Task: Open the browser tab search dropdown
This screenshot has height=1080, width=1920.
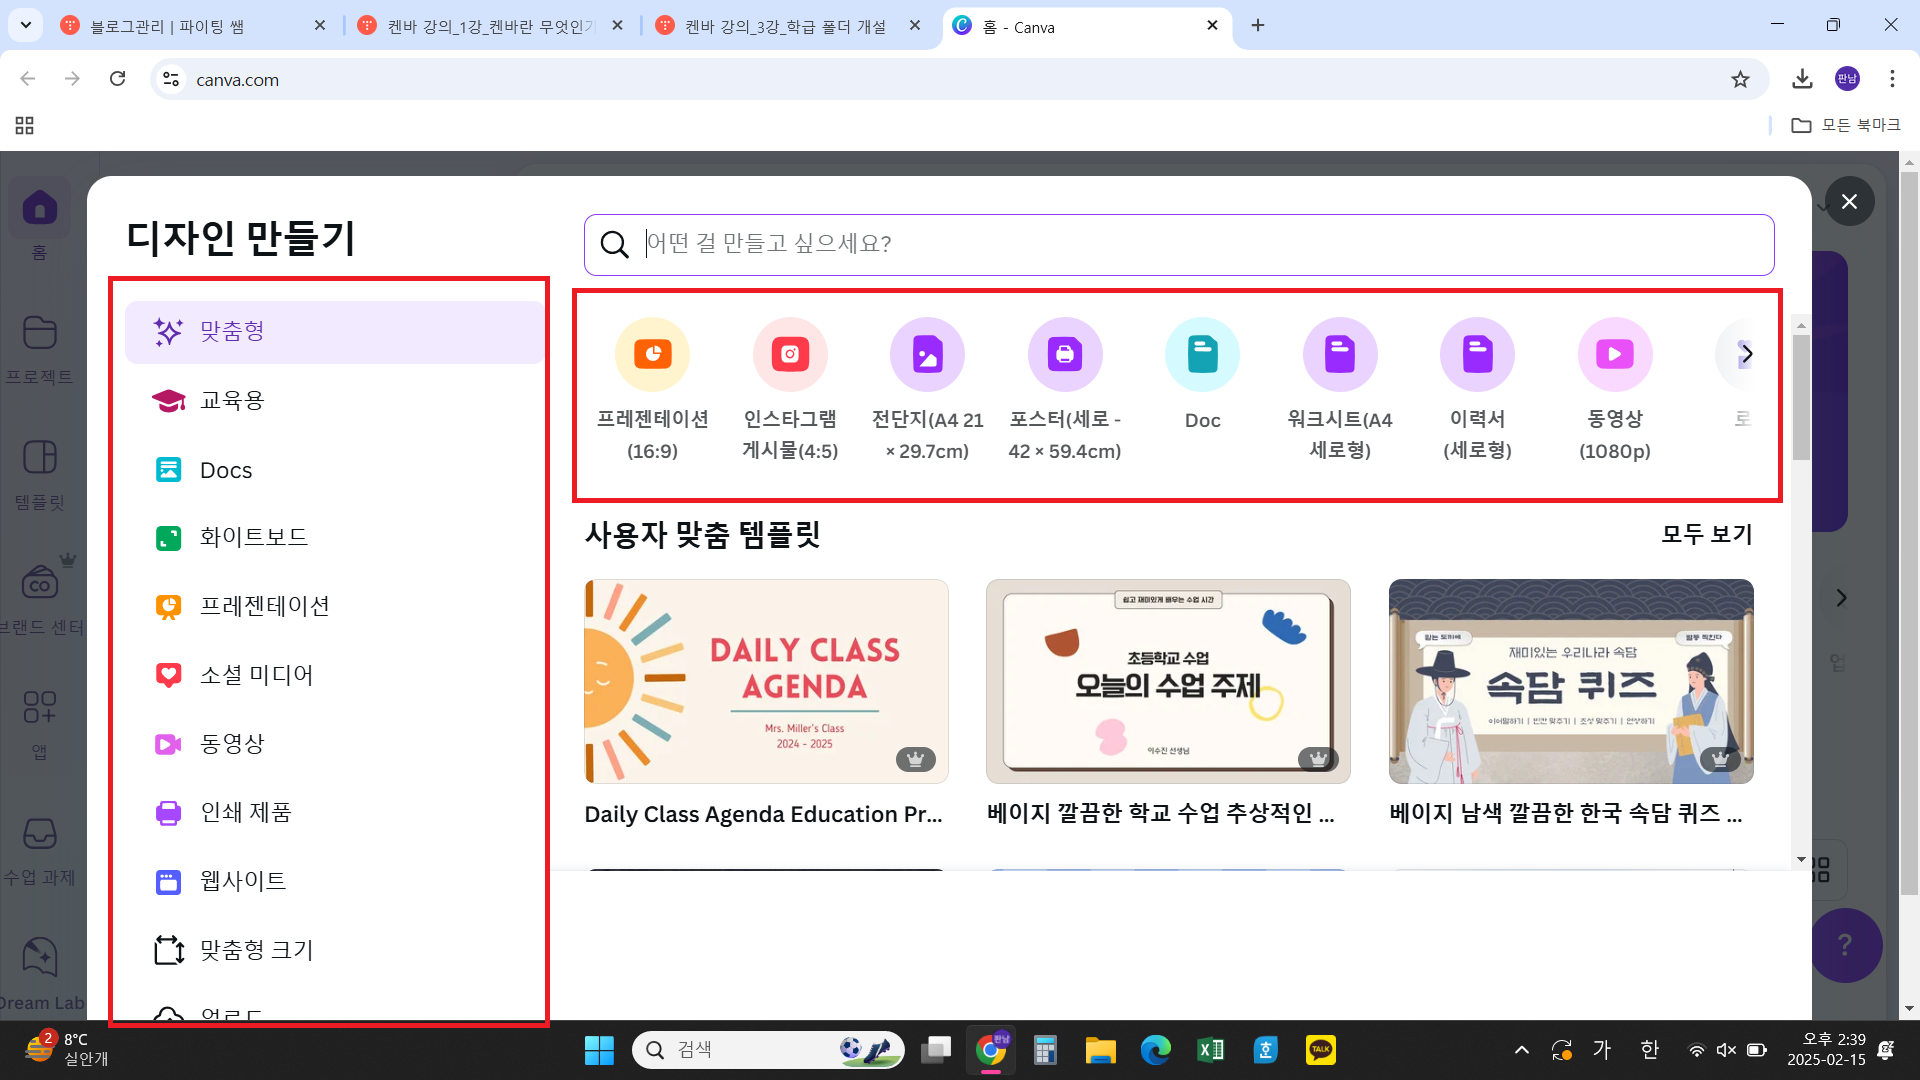Action: (x=25, y=25)
